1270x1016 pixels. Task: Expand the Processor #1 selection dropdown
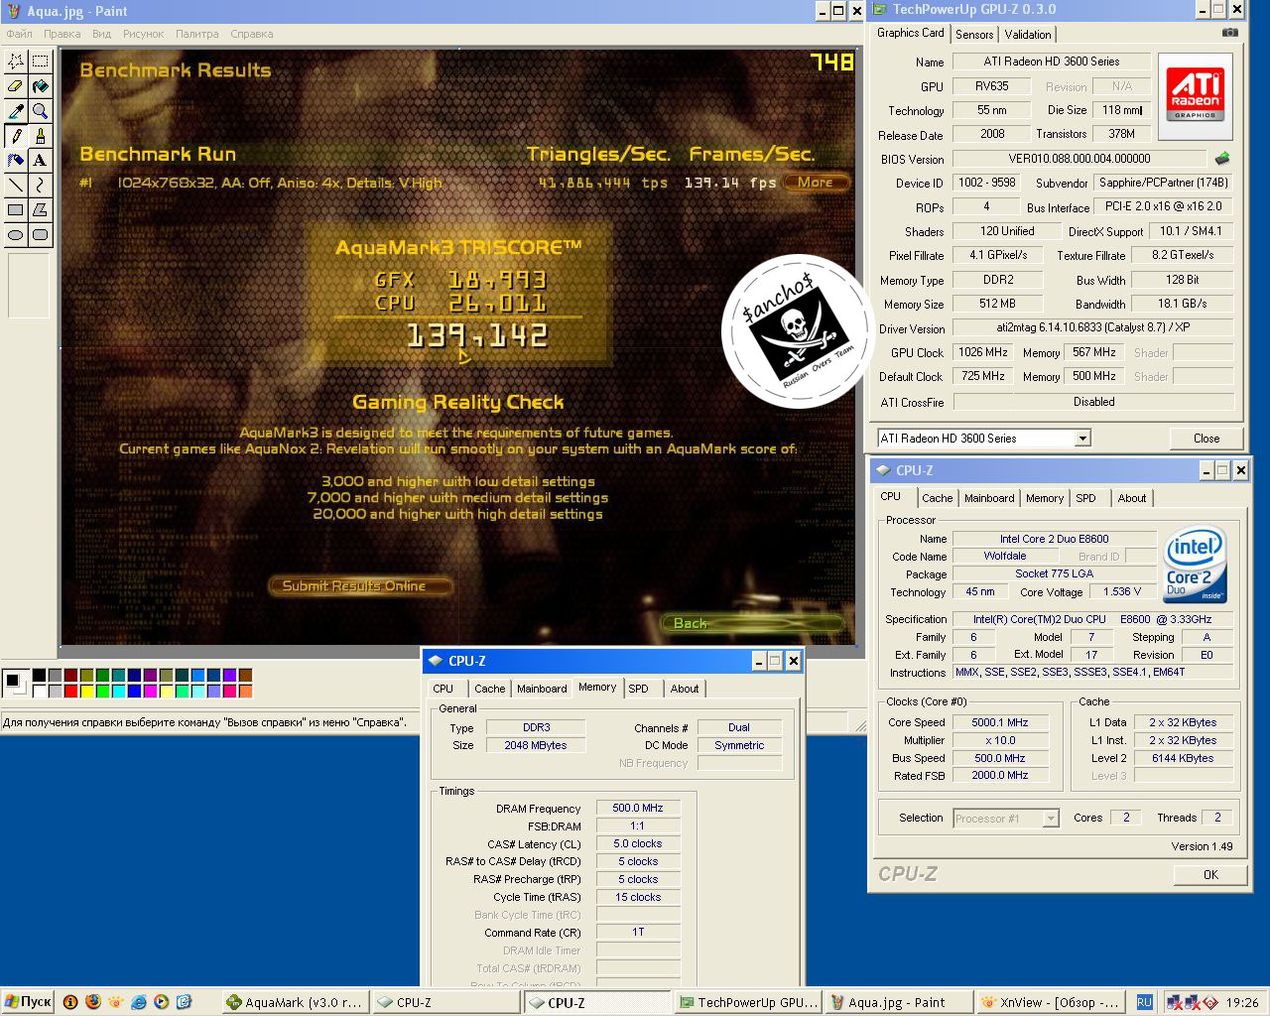[1050, 818]
